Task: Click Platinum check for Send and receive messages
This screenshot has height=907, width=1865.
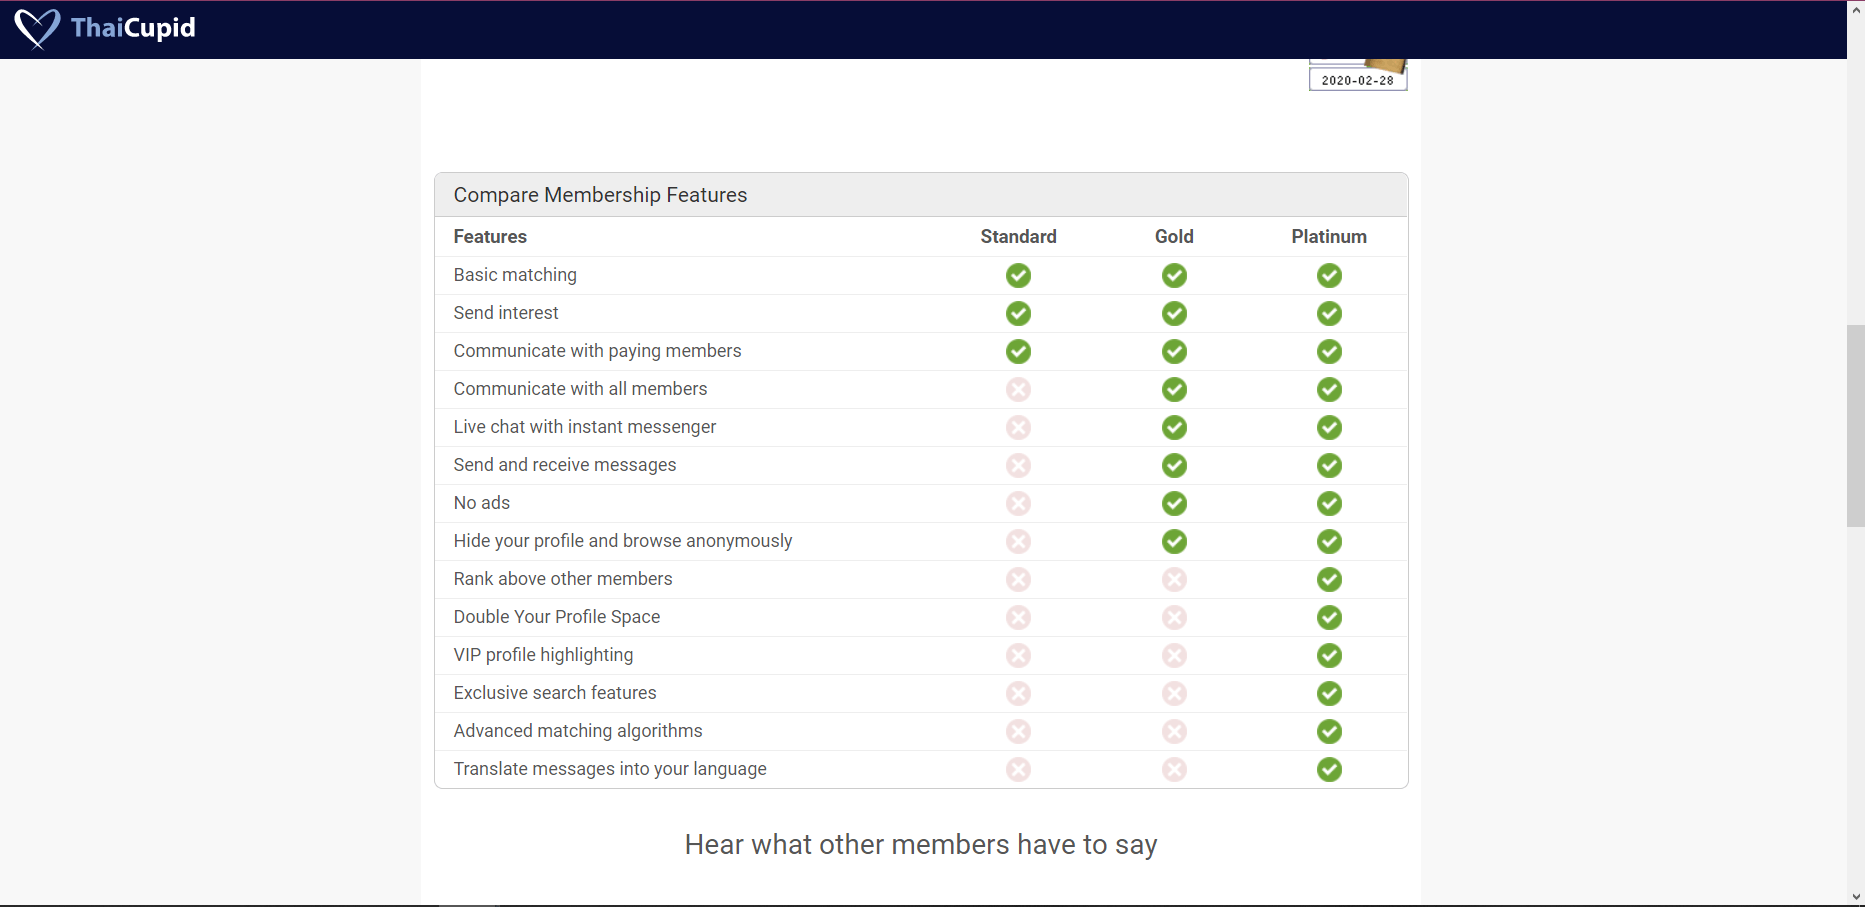Action: 1329,465
